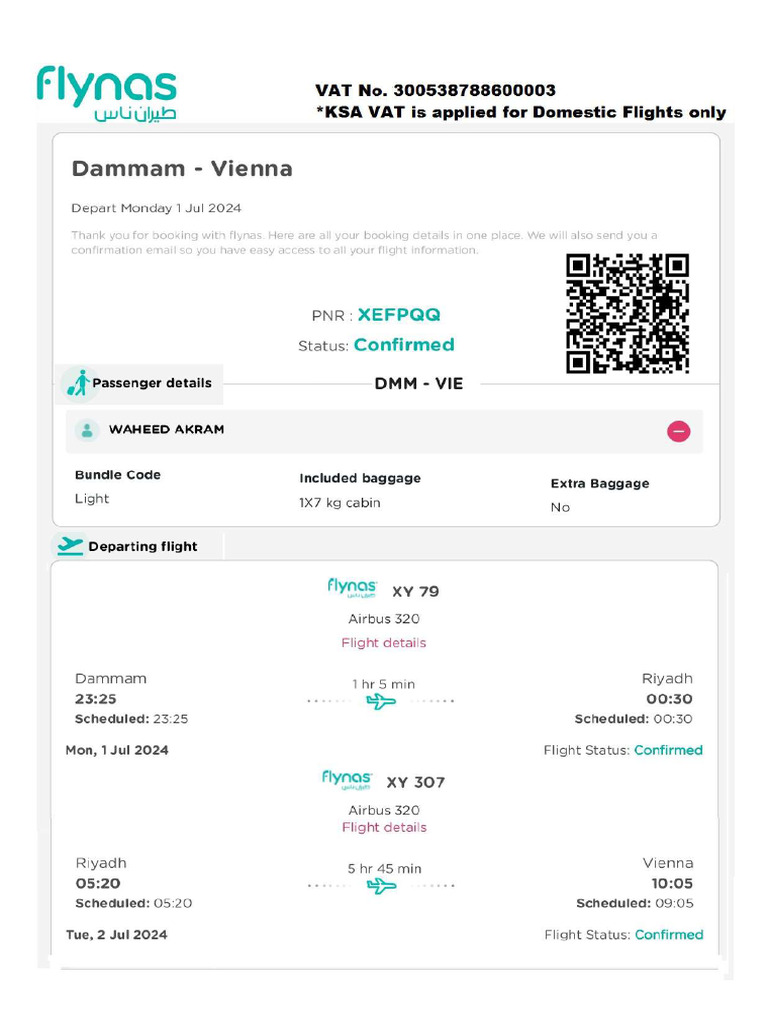
Task: Click the walking traveler Passenger details icon
Action: (78, 383)
